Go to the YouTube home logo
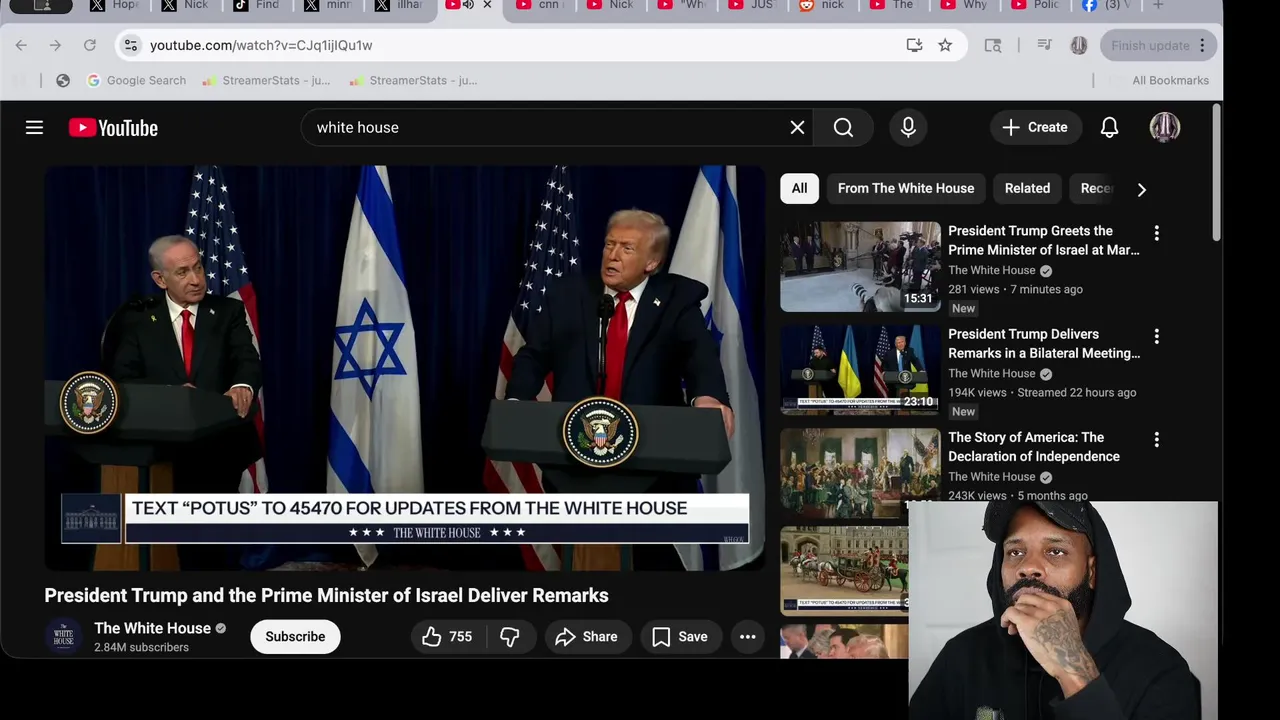1280x720 pixels. click(x=113, y=128)
